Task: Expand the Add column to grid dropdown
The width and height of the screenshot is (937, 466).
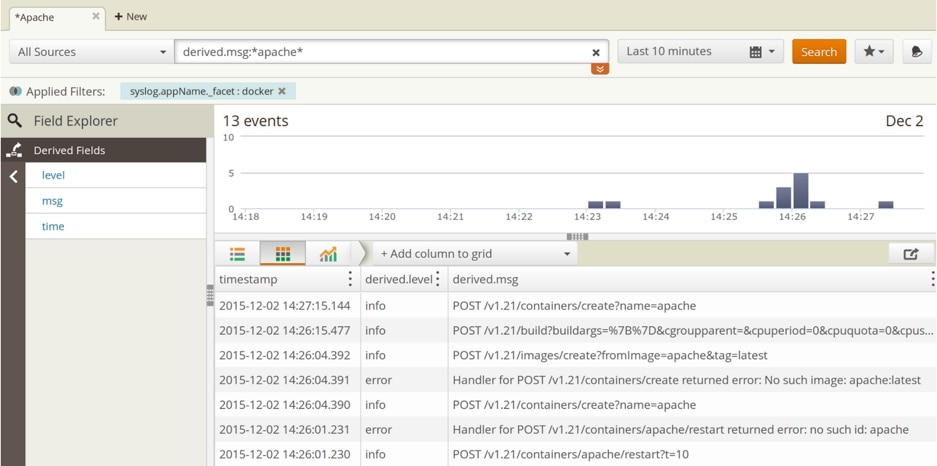Action: (x=475, y=254)
